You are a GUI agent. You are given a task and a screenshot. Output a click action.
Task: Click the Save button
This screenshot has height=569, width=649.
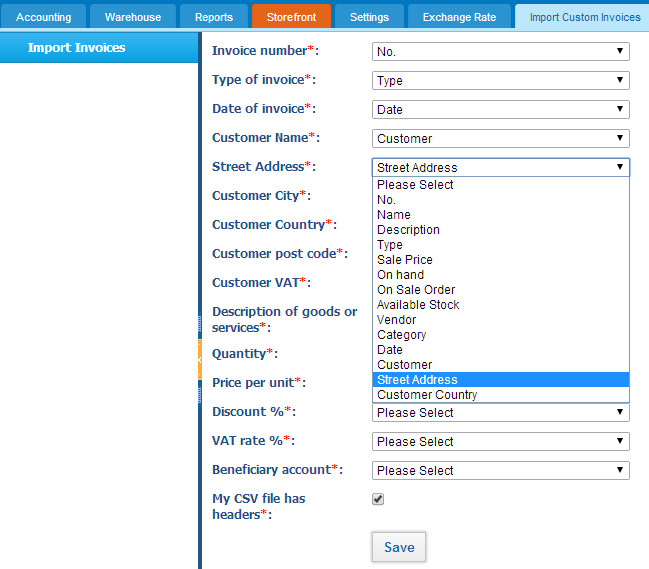(399, 547)
